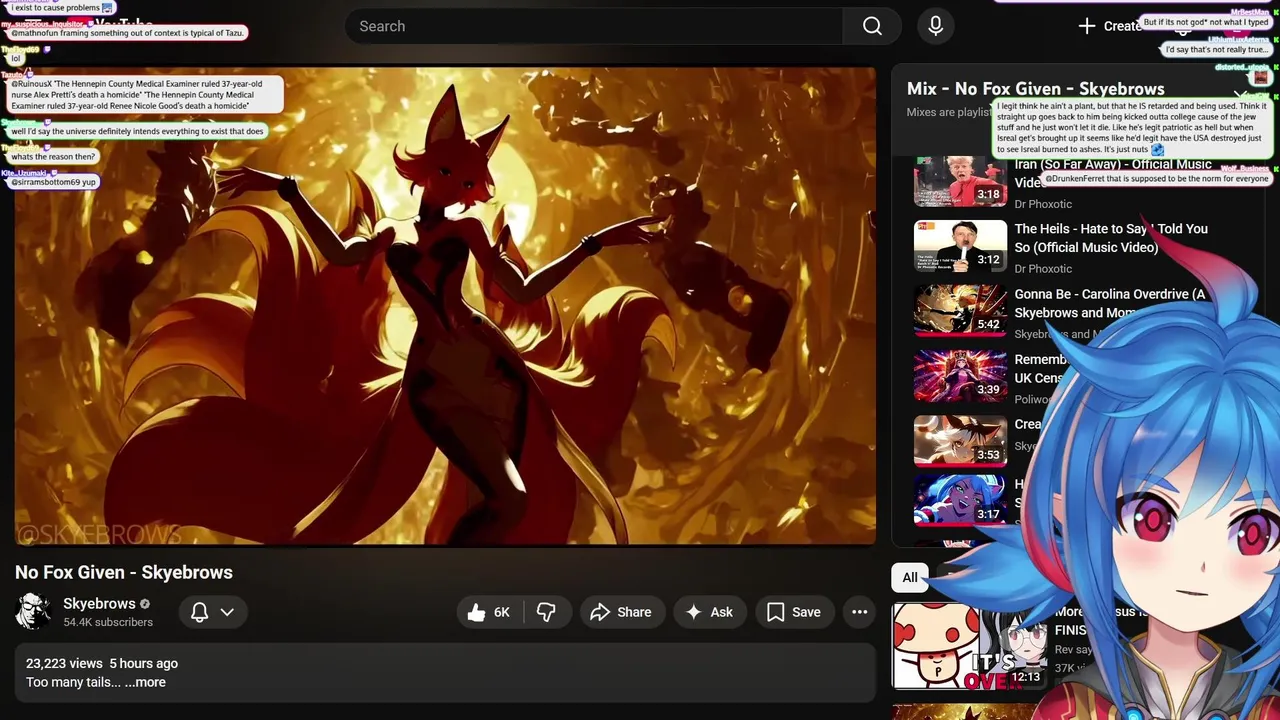Click the main video player

[x=445, y=306]
